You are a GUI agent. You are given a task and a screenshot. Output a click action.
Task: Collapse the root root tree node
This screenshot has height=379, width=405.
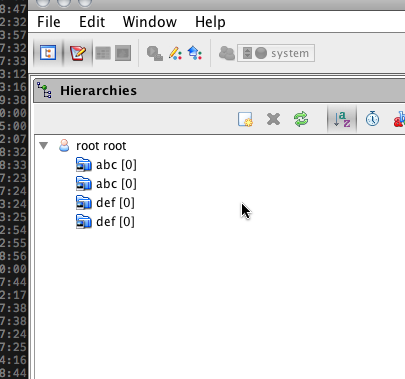[x=44, y=145]
